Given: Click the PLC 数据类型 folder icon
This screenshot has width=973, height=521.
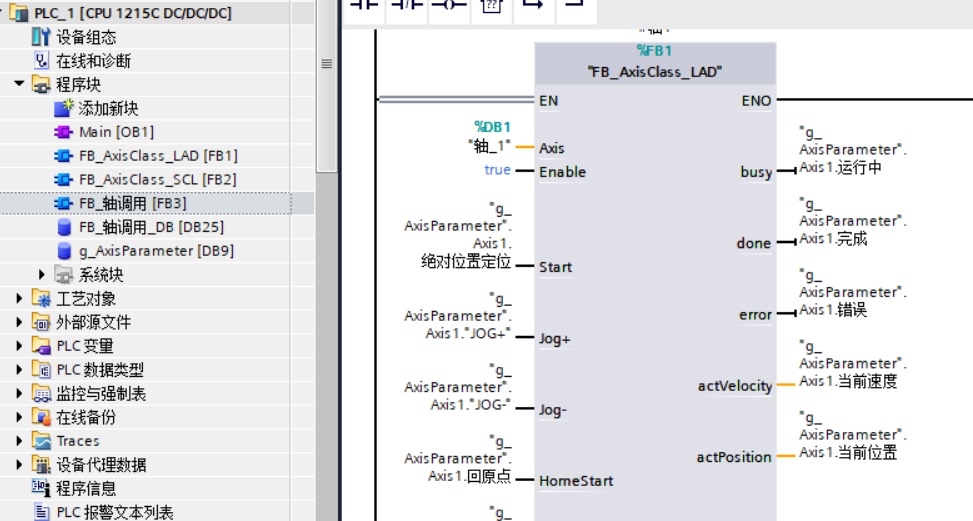Looking at the screenshot, I should 41,370.
